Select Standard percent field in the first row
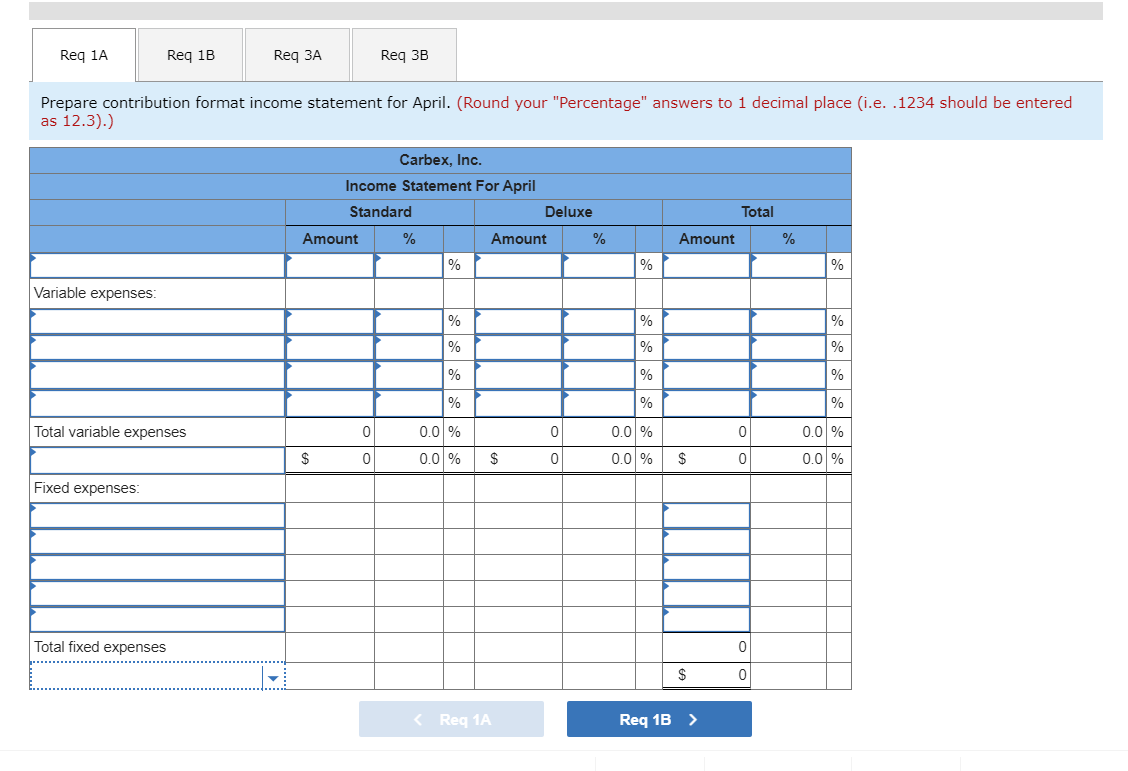1128x771 pixels. pyautogui.click(x=409, y=265)
